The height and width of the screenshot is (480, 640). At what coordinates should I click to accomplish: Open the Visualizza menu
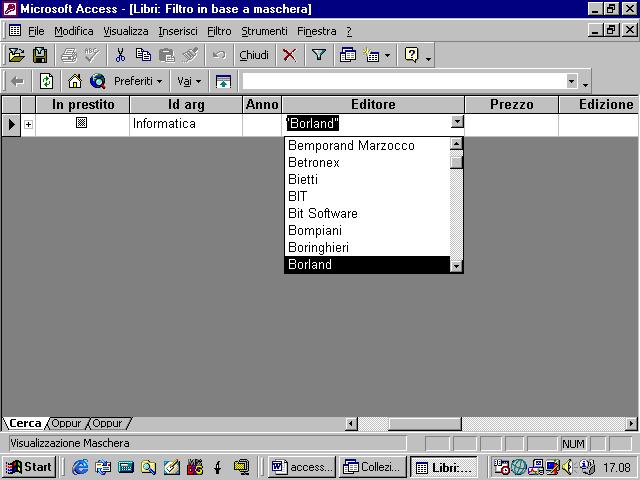tap(126, 31)
